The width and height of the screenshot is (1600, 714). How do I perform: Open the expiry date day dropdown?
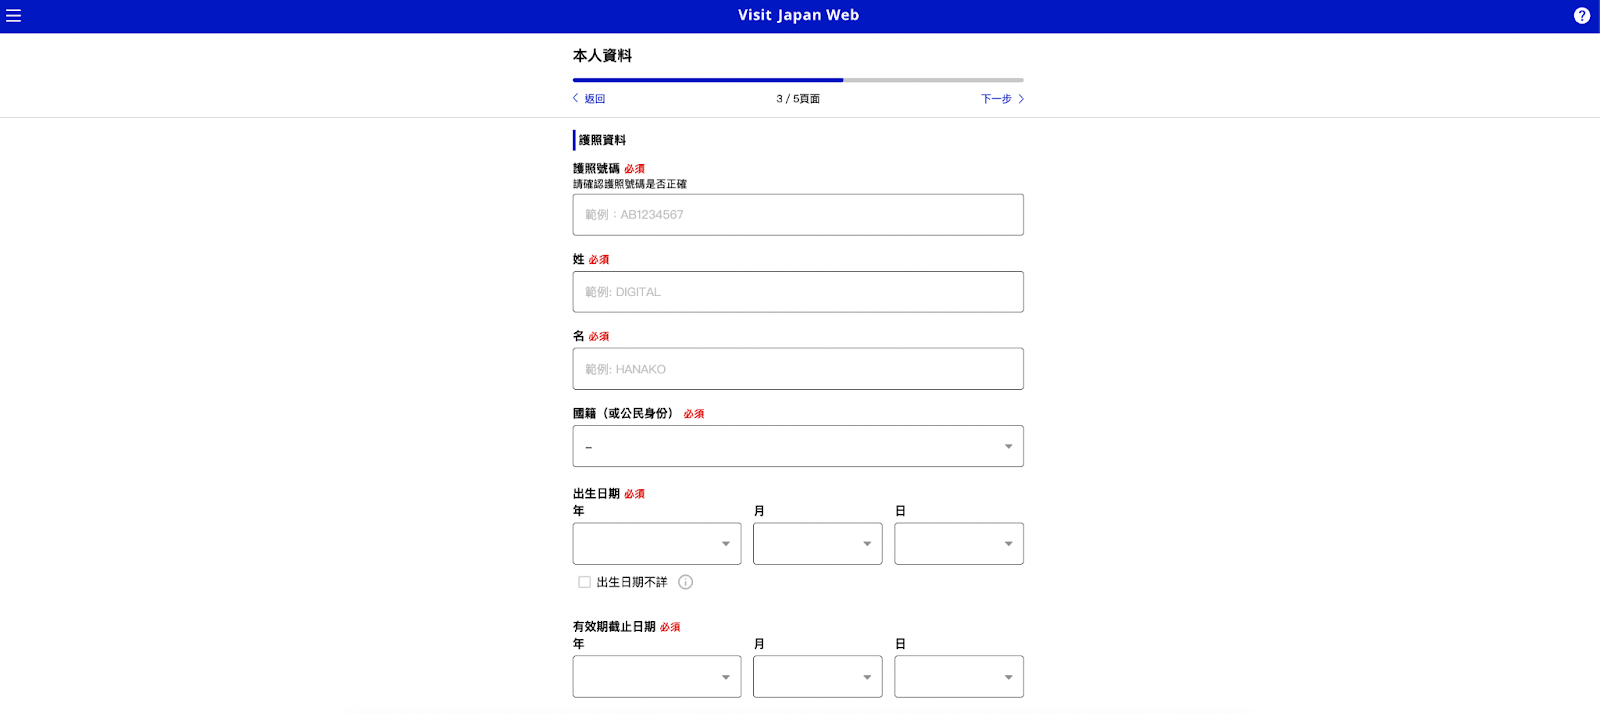pyautogui.click(x=958, y=677)
